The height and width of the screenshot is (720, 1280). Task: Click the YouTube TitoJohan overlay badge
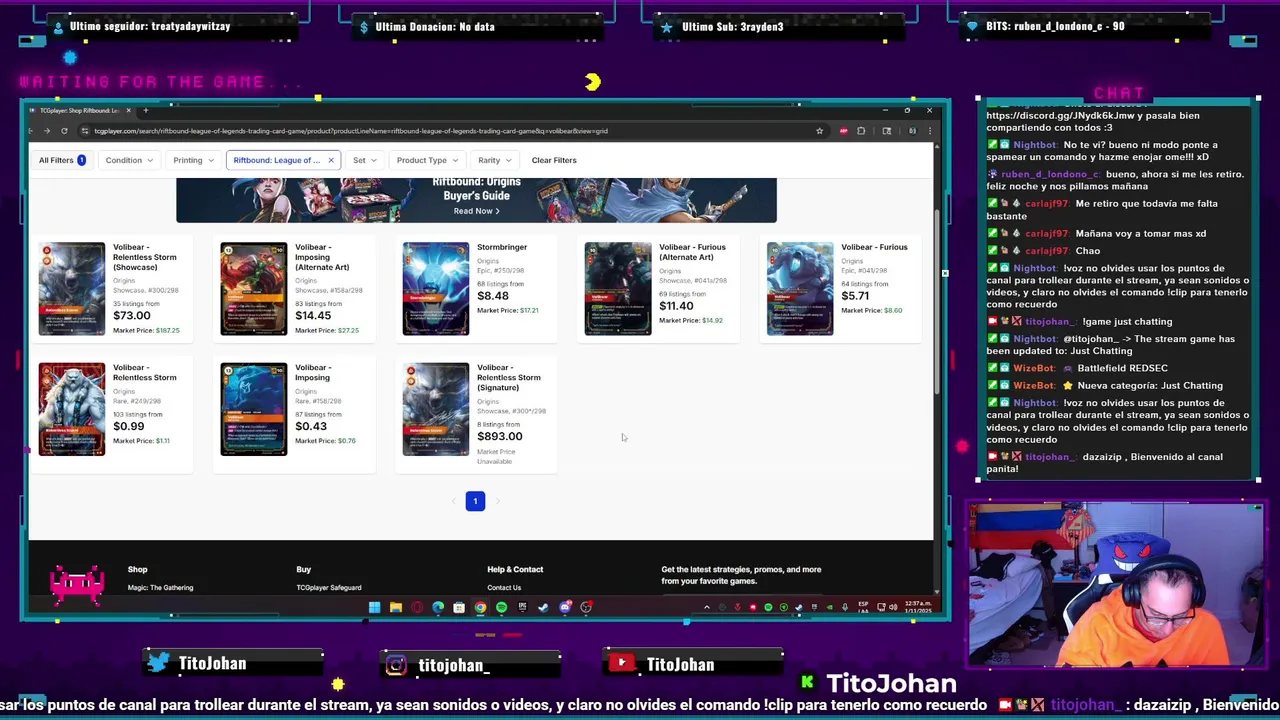click(x=693, y=664)
